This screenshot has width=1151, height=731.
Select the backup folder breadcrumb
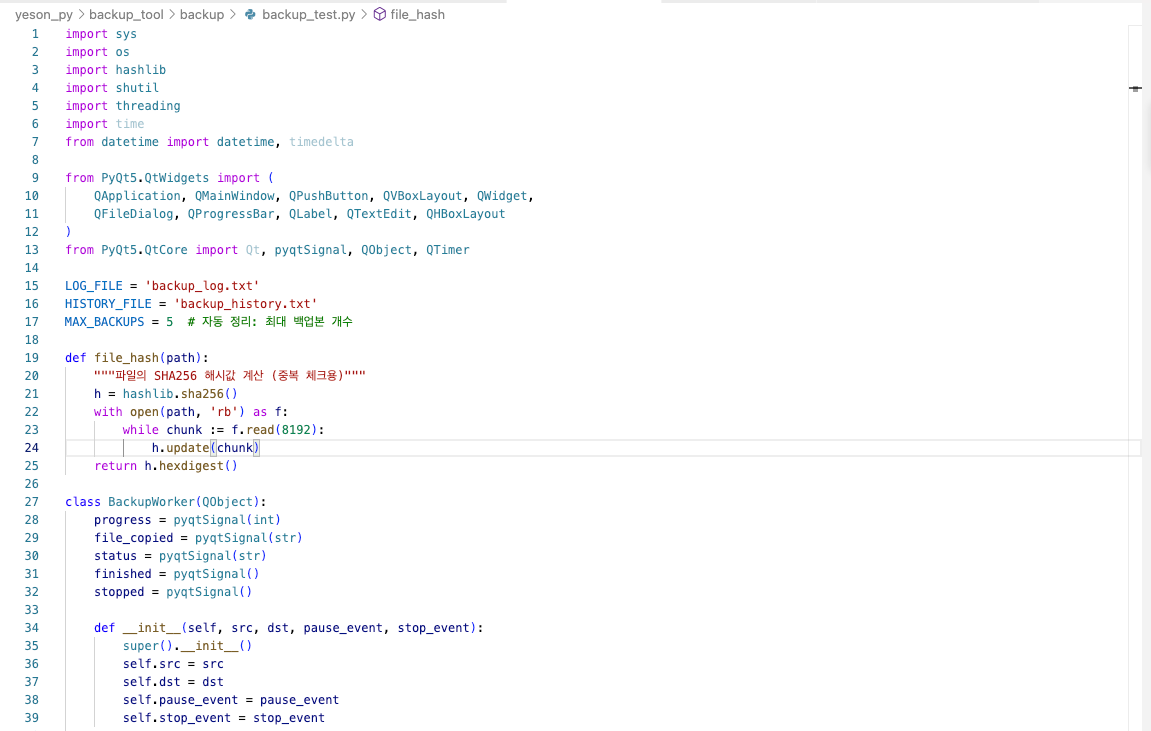tap(202, 15)
